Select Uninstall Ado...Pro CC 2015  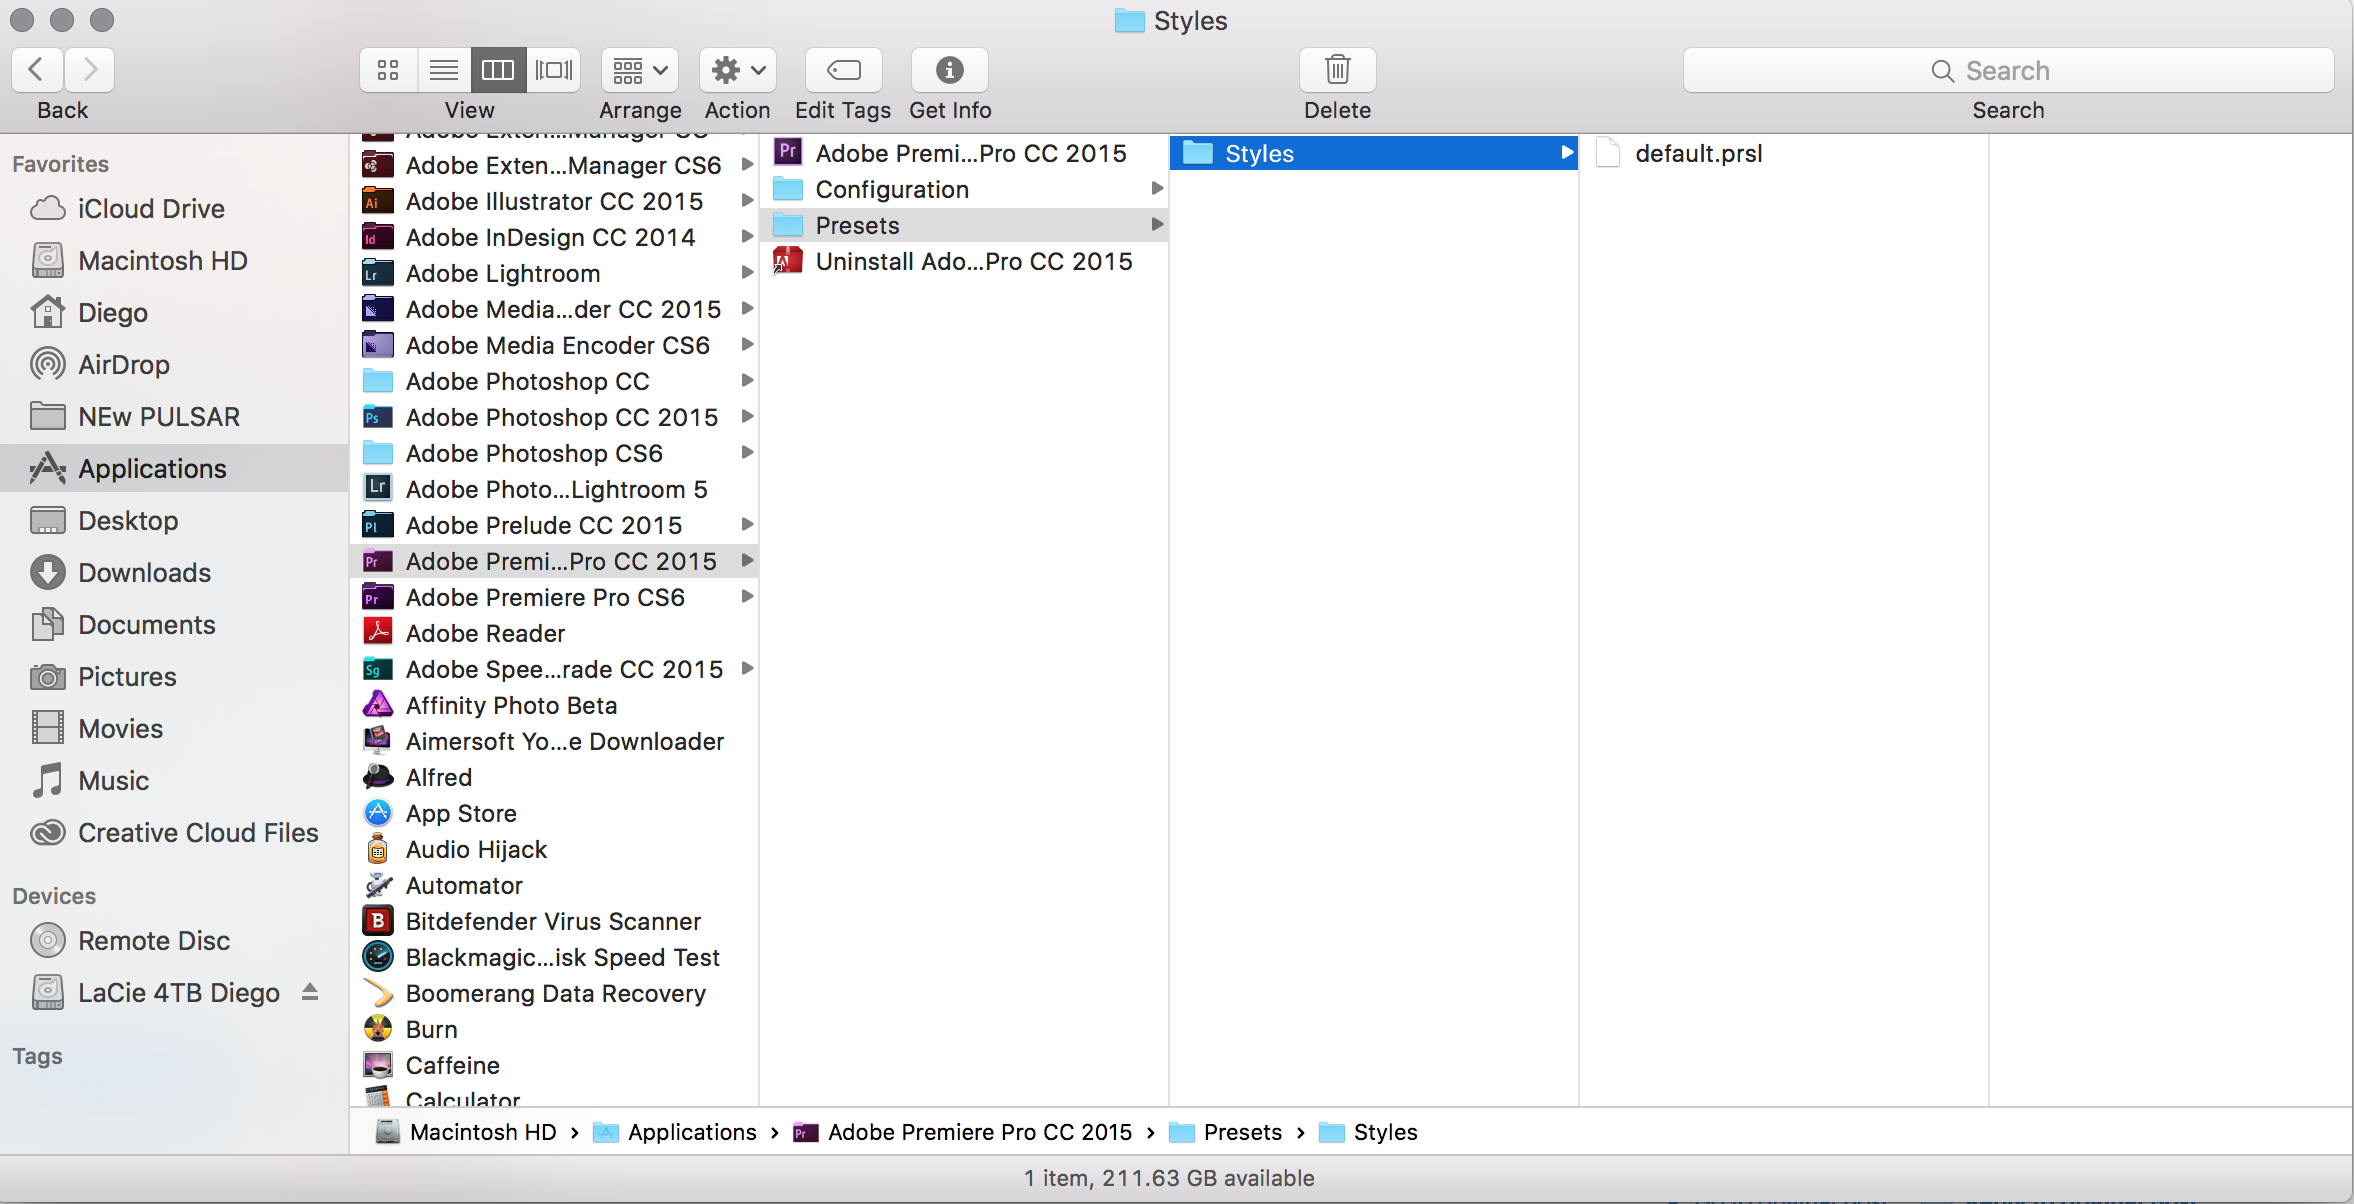point(964,261)
